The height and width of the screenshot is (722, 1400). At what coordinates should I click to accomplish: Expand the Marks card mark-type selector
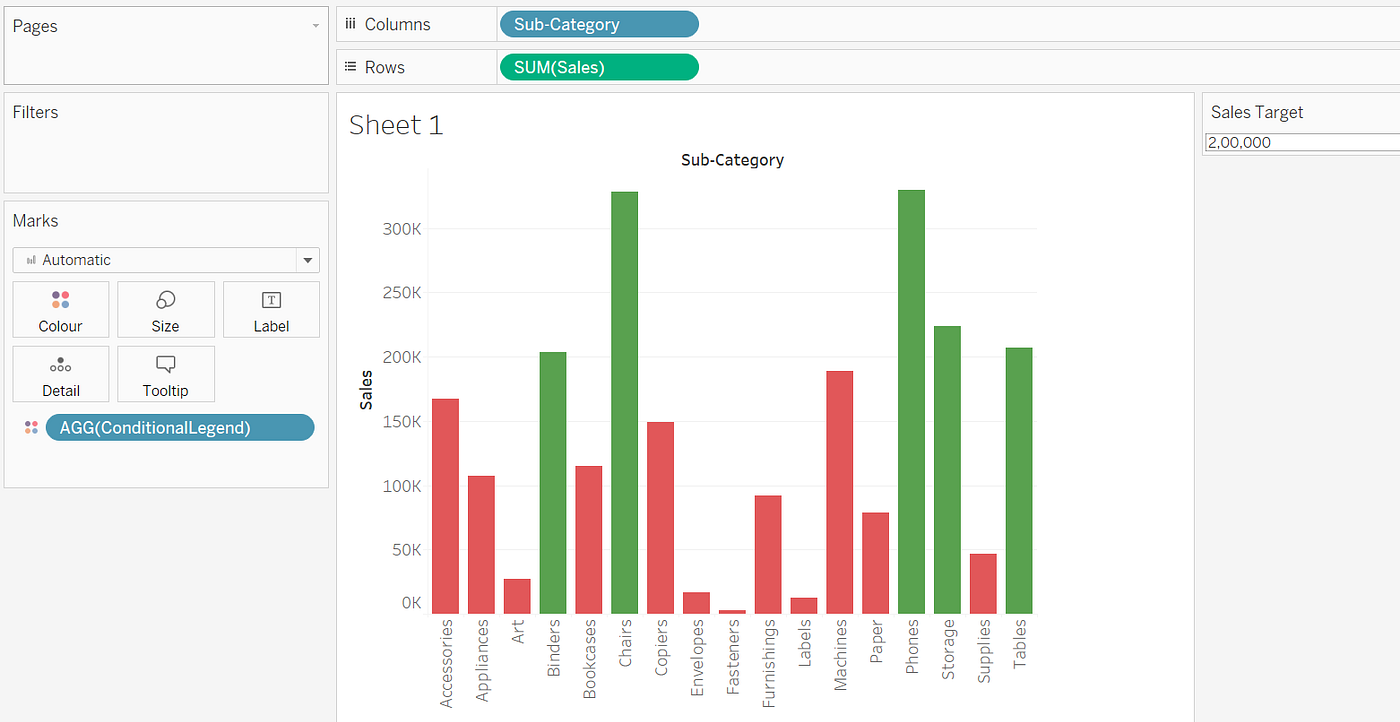307,259
